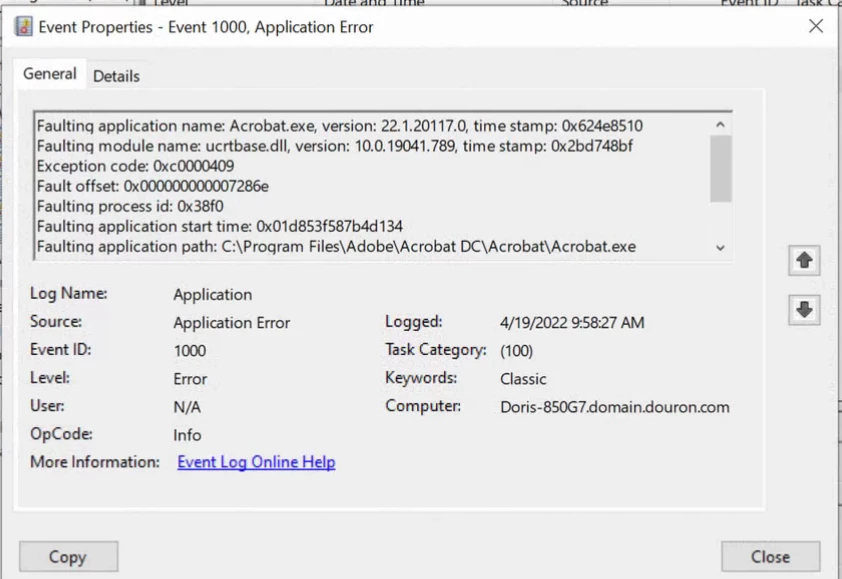The image size is (842, 579).
Task: Switch to the General tab
Action: click(x=49, y=74)
